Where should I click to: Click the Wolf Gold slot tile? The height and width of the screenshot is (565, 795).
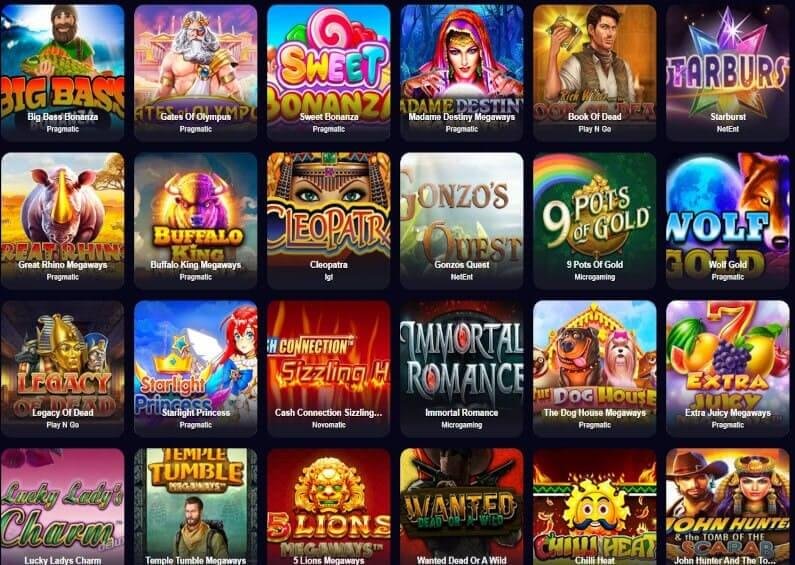(728, 221)
